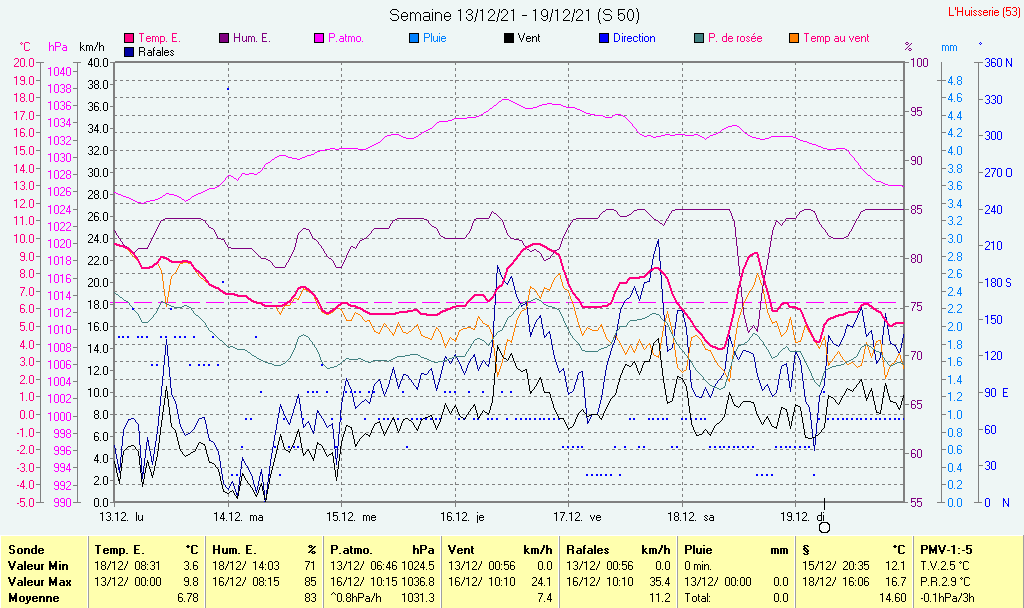This screenshot has width=1024, height=608.
Task: Click the '14.60' average in the § column
Action: (x=893, y=598)
